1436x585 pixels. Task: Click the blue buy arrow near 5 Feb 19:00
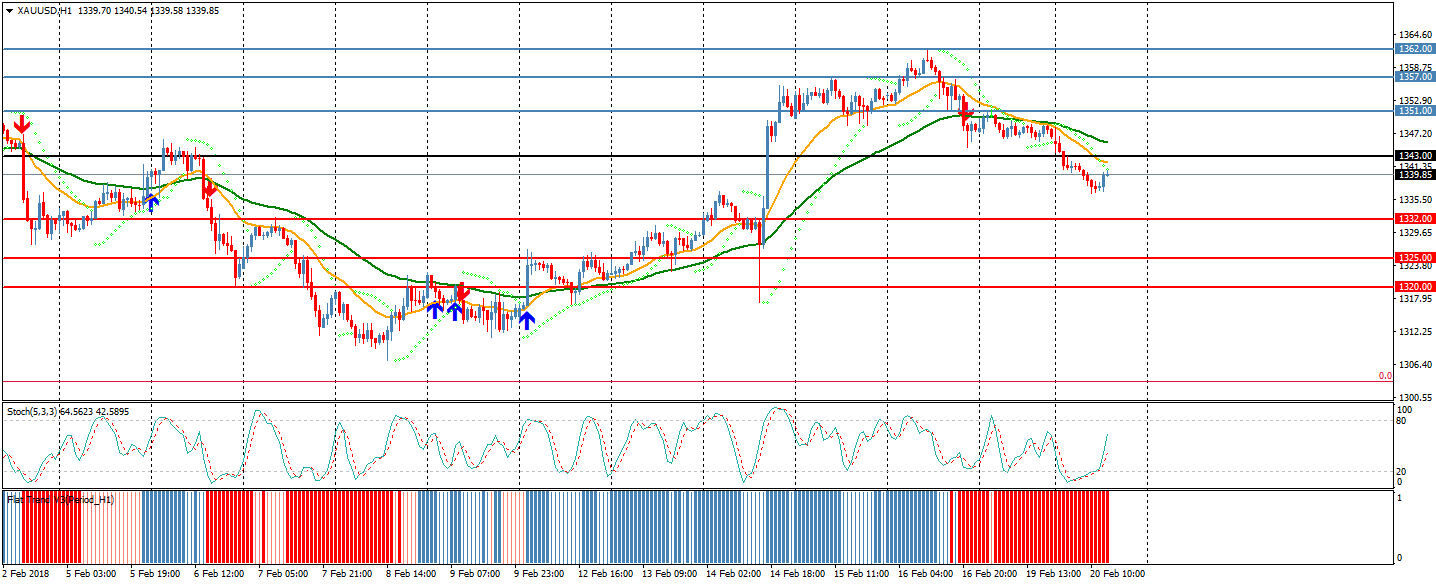click(151, 203)
